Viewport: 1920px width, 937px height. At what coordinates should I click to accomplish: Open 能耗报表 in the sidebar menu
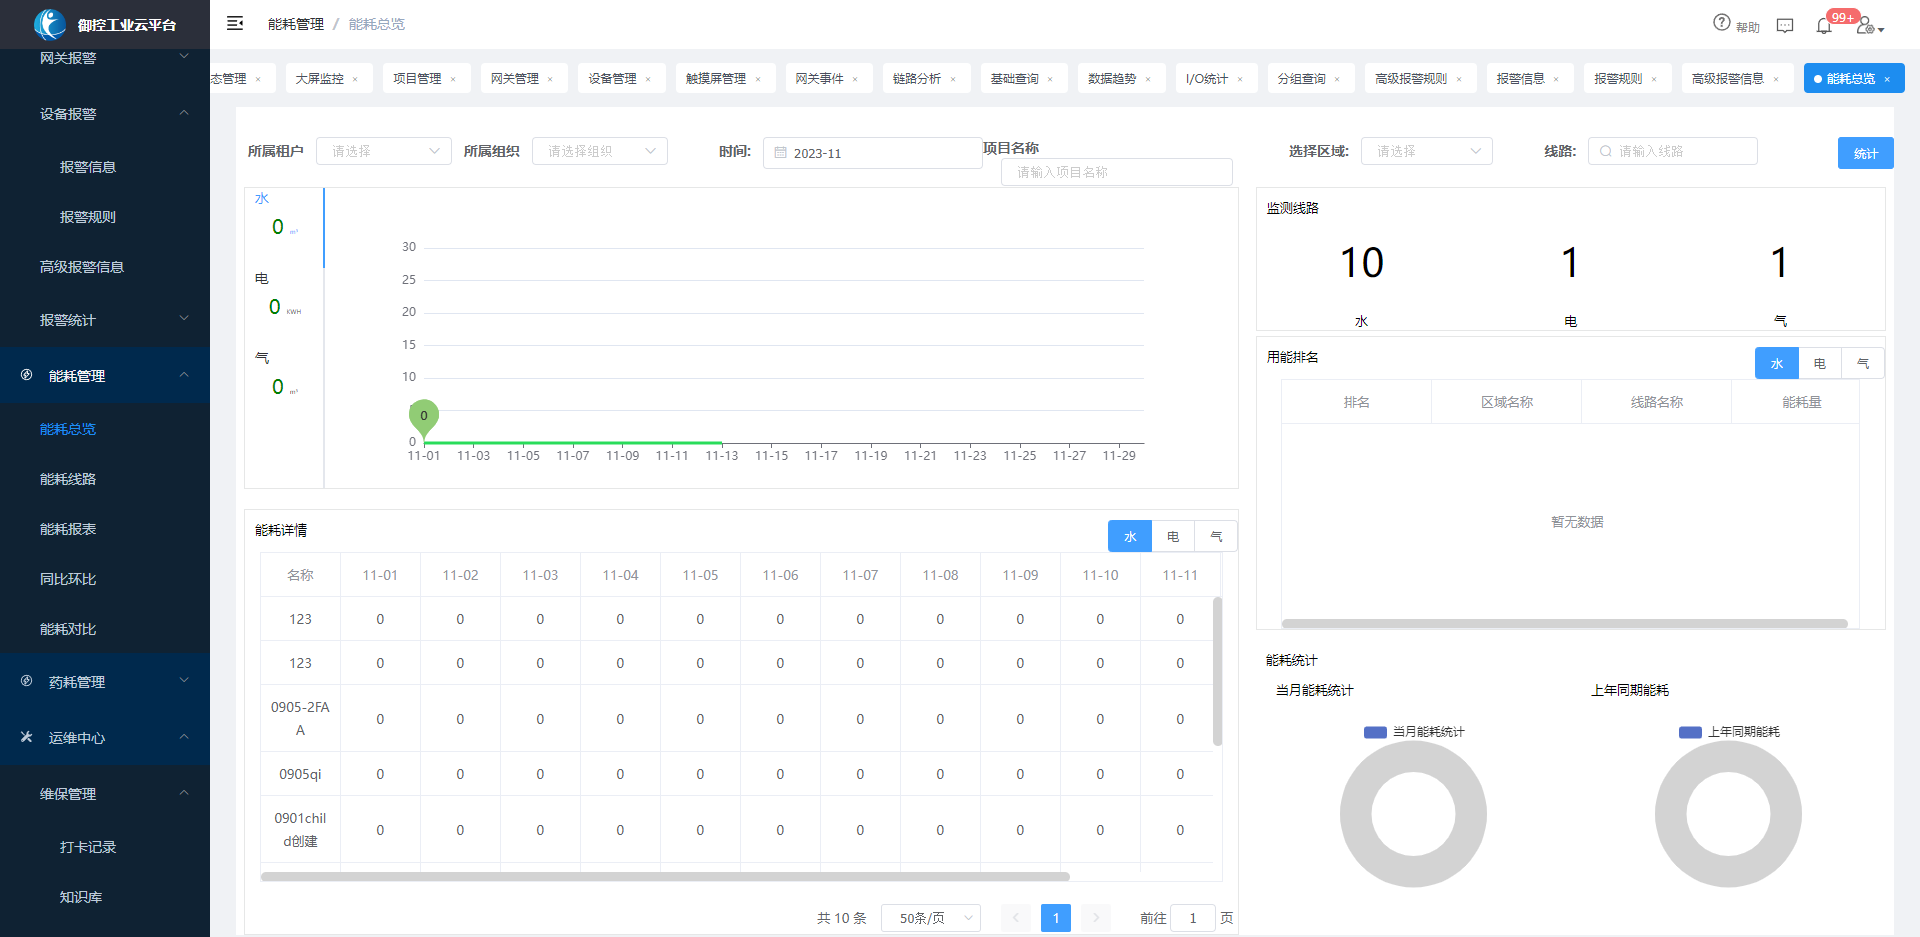(x=68, y=529)
